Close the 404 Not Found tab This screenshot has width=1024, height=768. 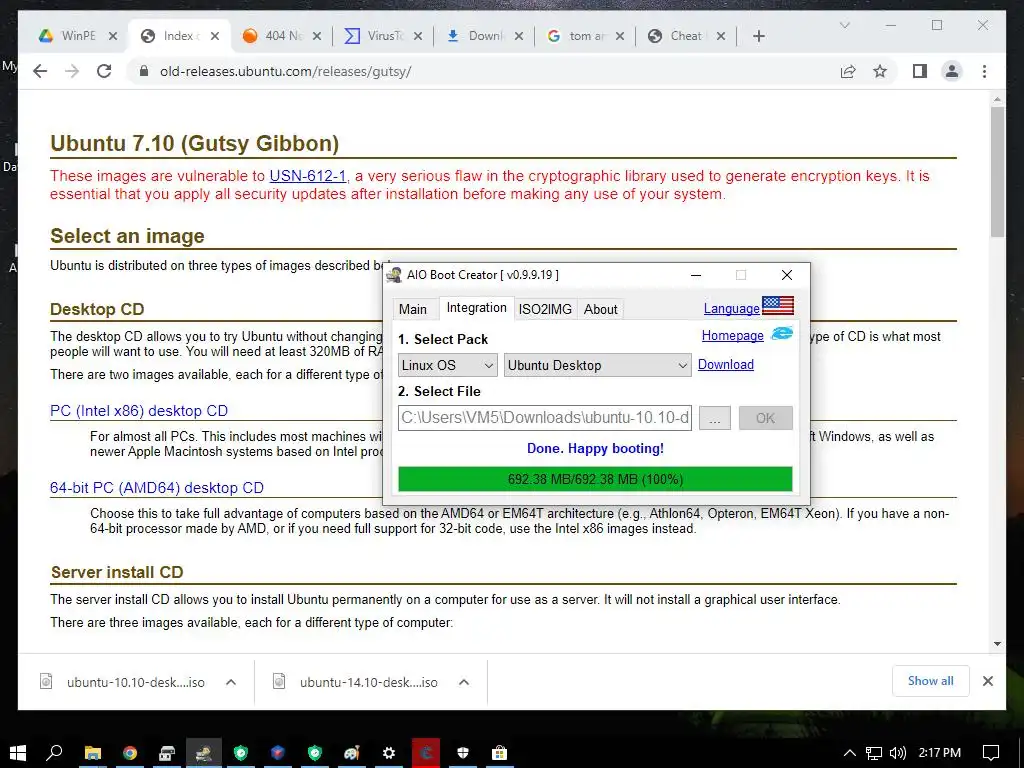click(317, 36)
